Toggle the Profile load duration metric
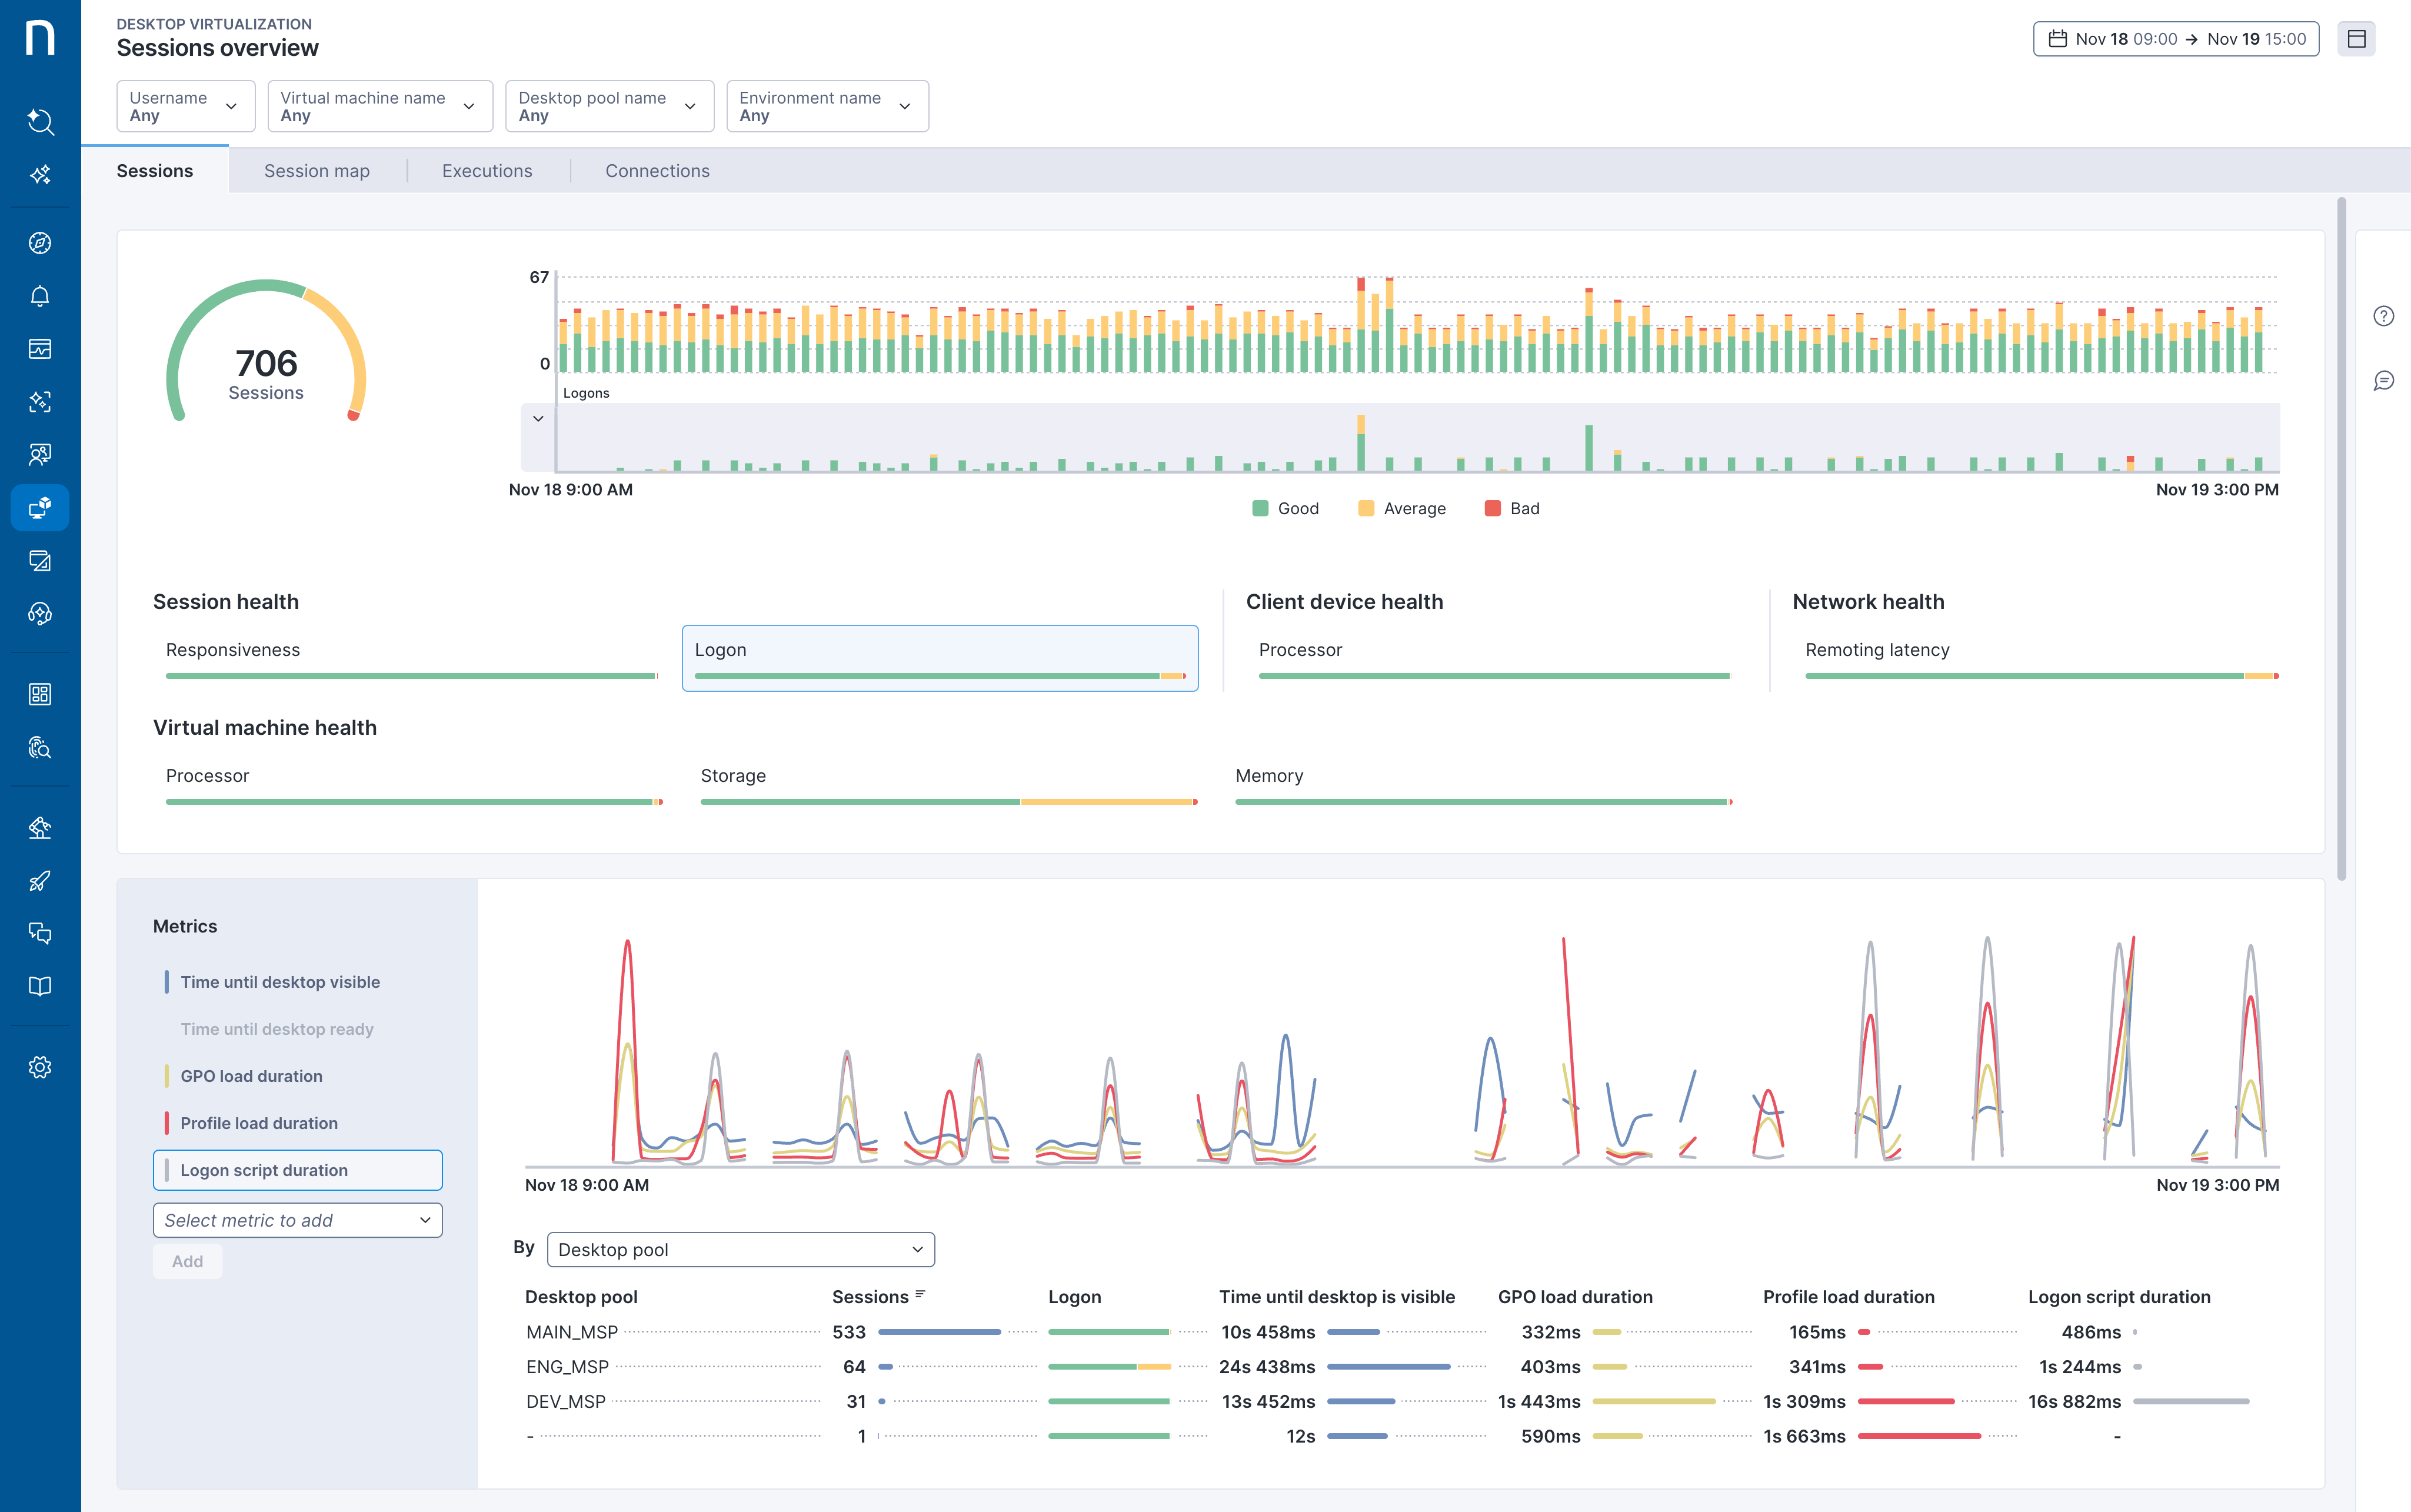 [259, 1123]
